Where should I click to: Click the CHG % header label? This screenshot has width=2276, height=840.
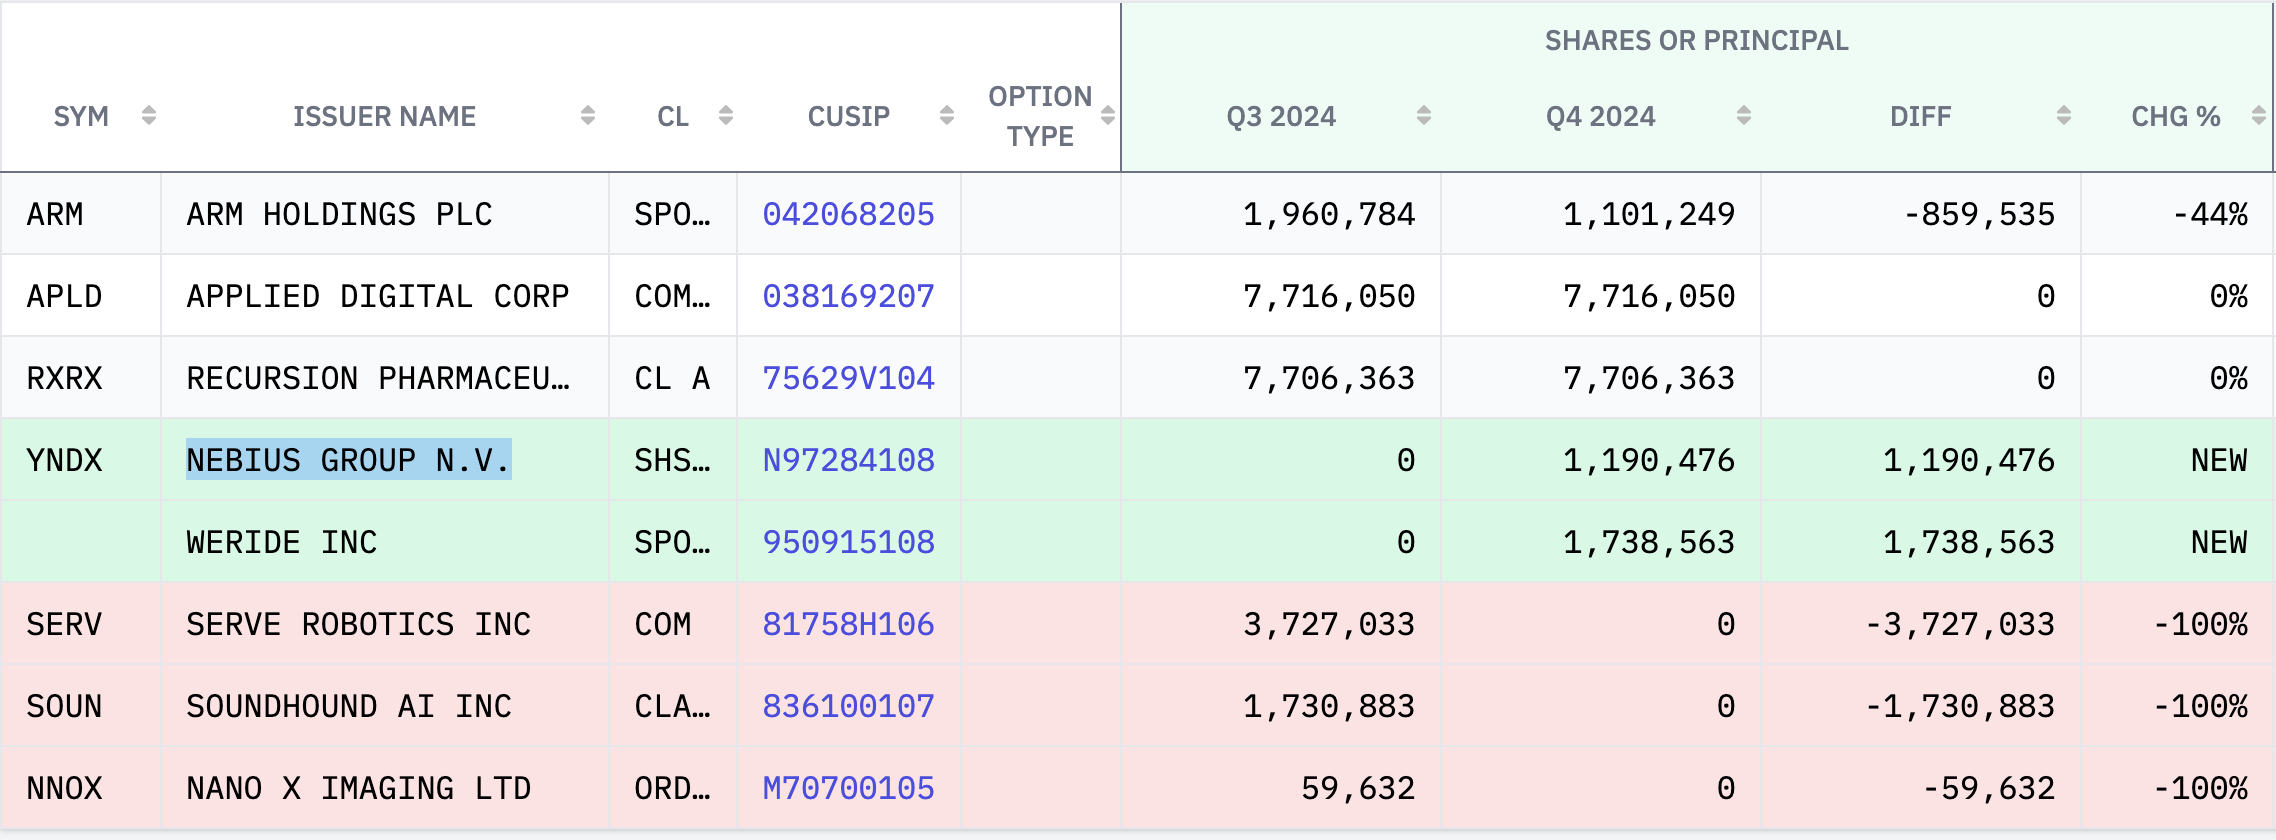(2176, 116)
